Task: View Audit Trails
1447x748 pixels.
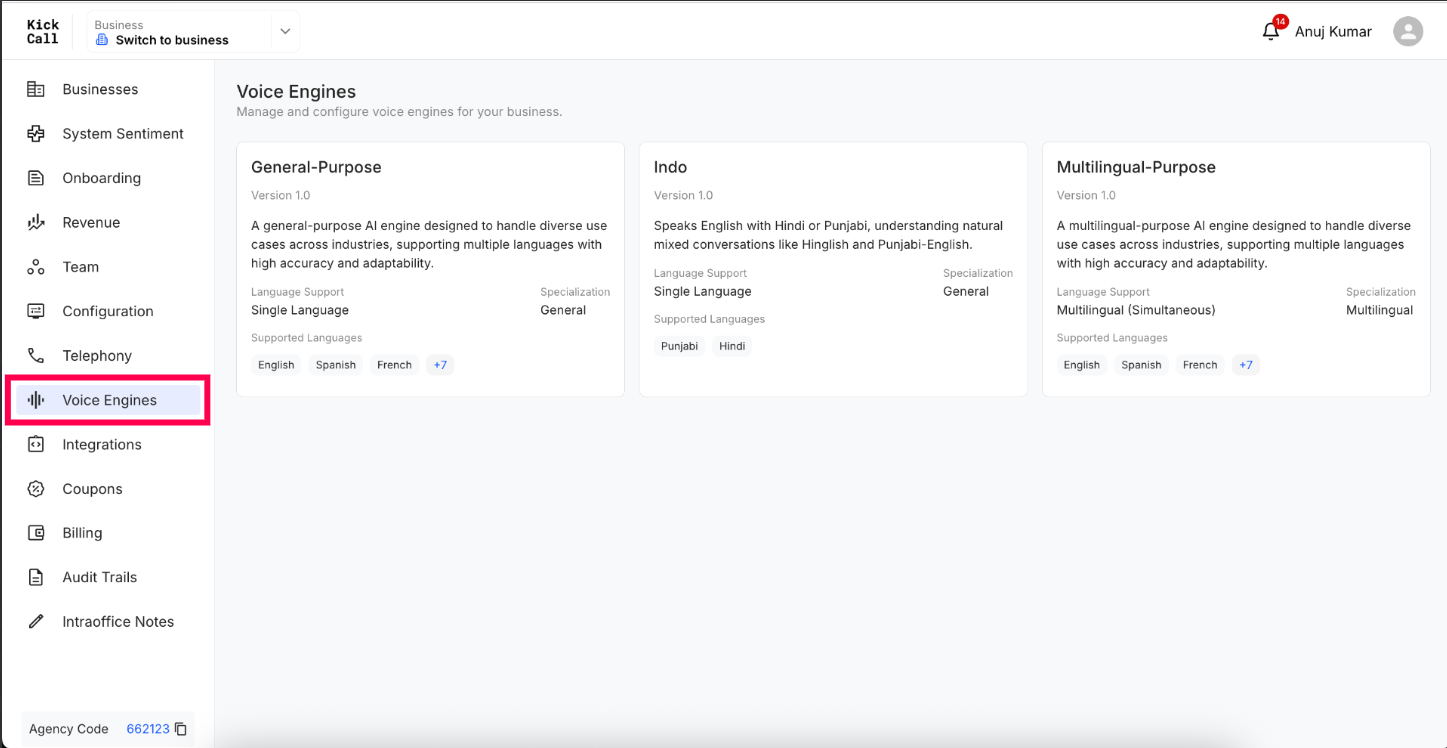Action: tap(108, 577)
